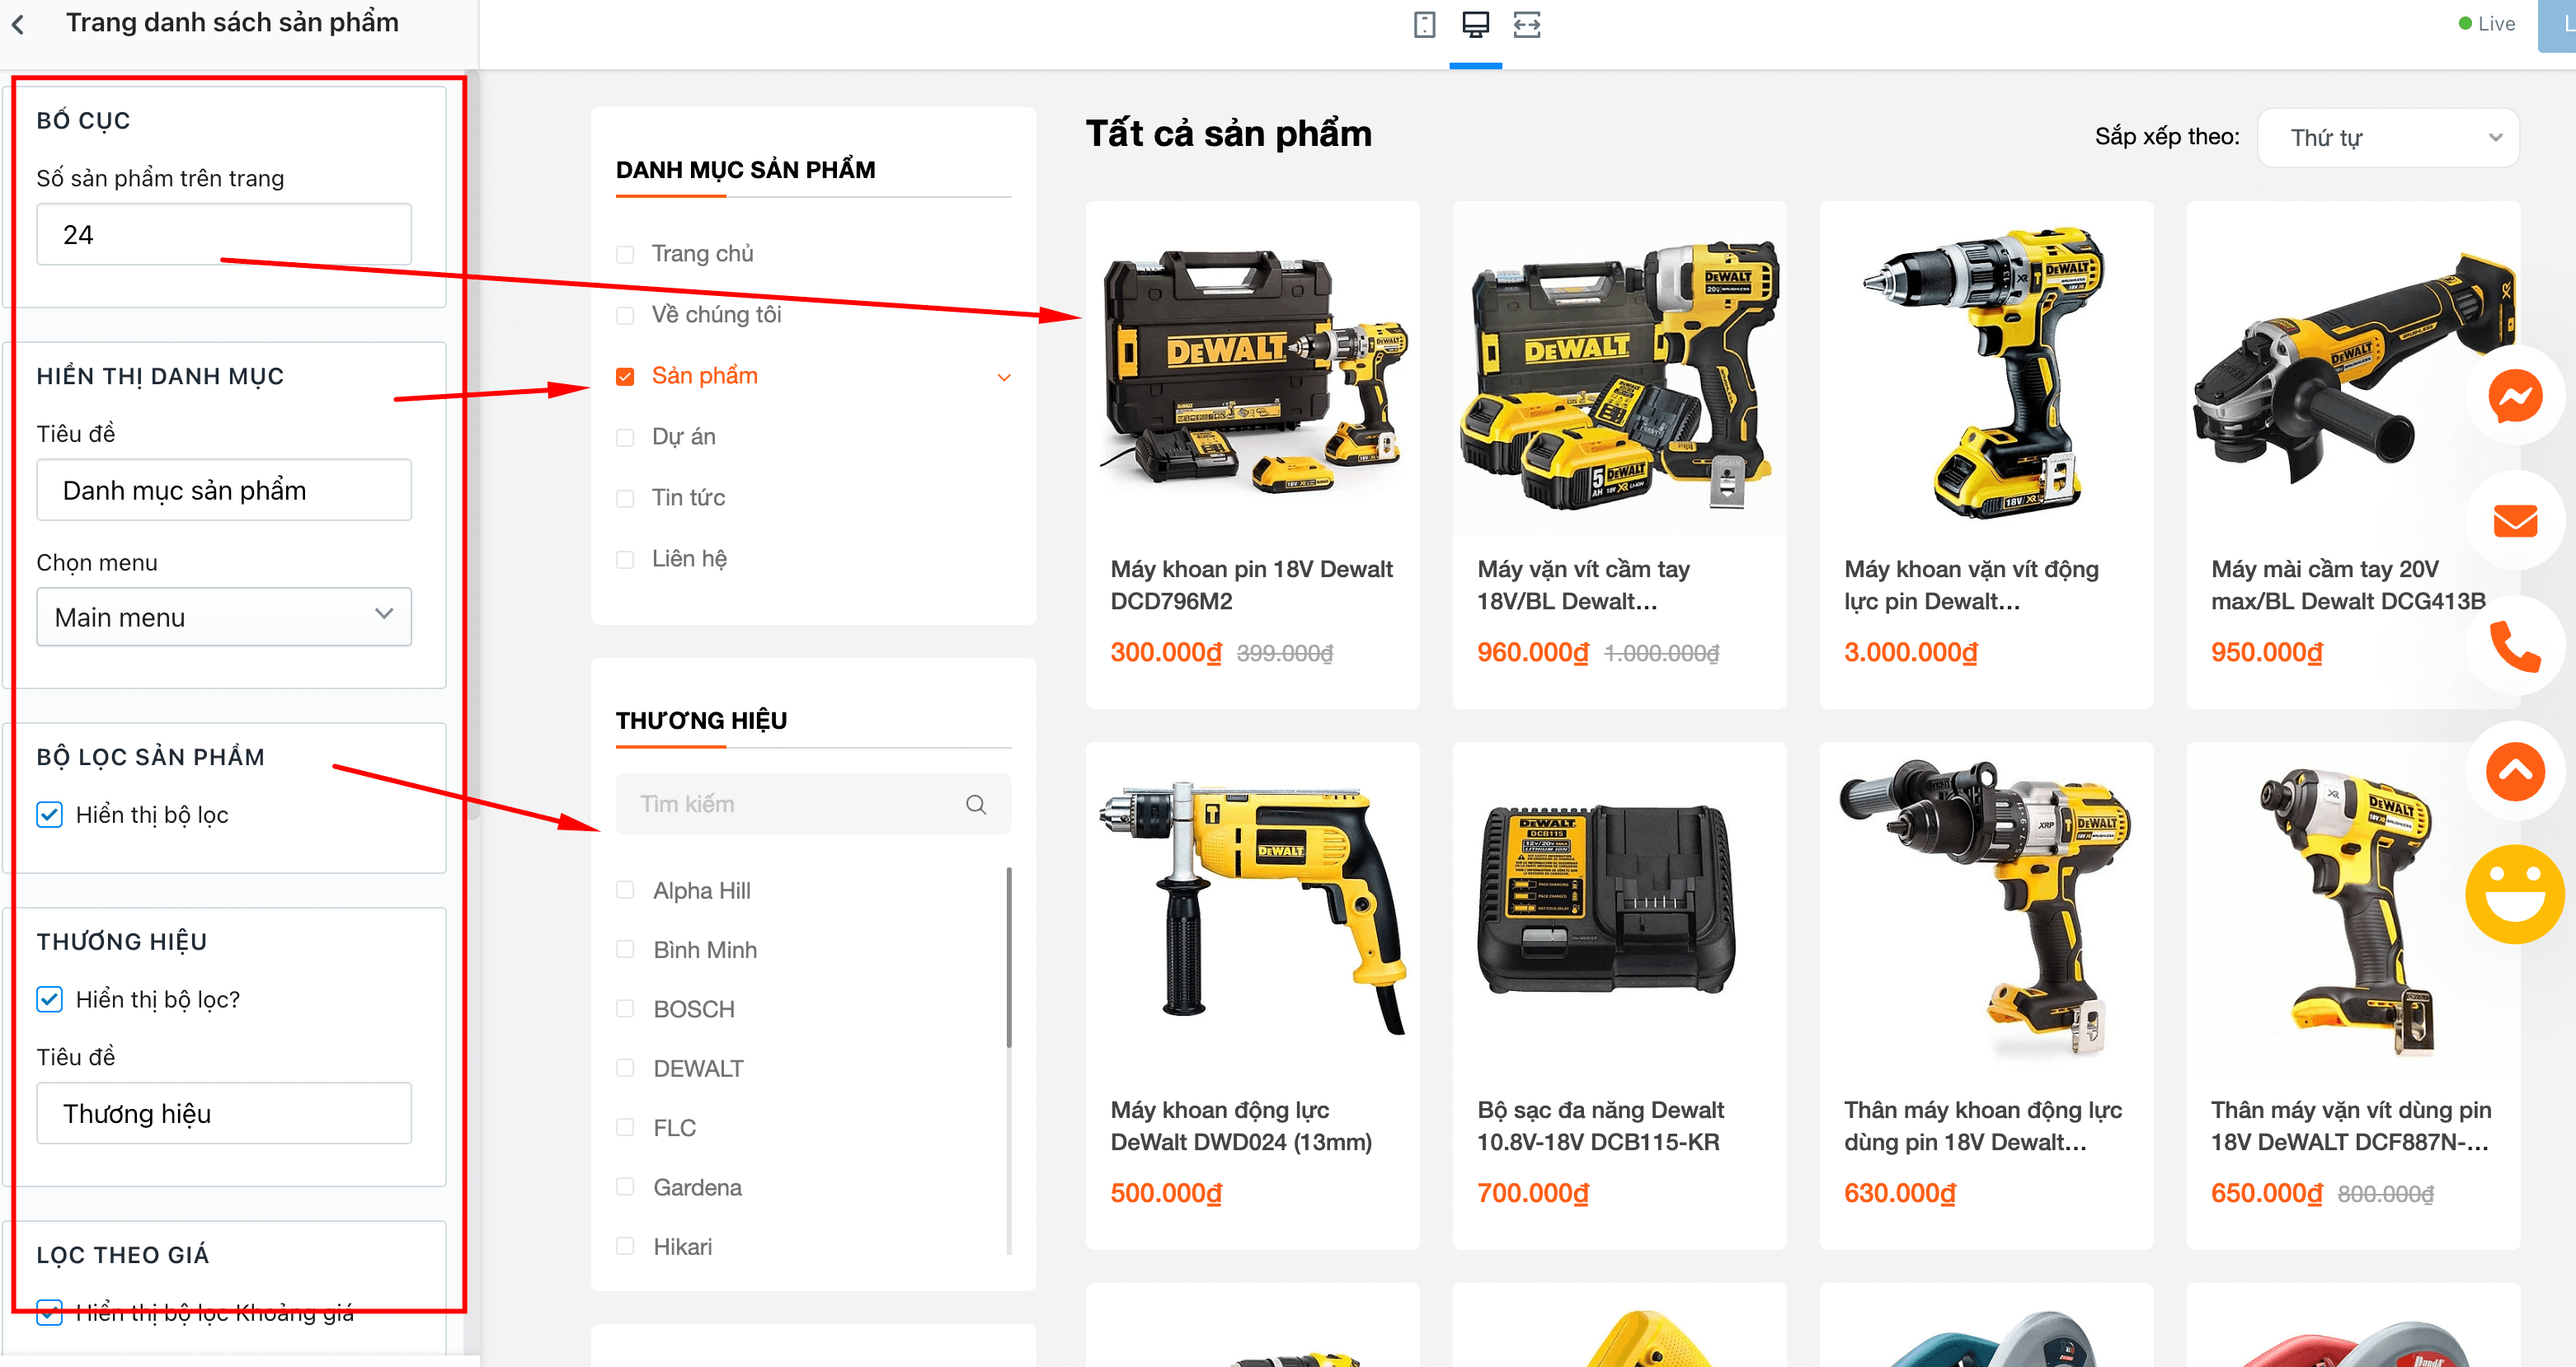This screenshot has height=1367, width=2576.
Task: Click the yellow corded DWD024 drill image
Action: pyautogui.click(x=1252, y=908)
